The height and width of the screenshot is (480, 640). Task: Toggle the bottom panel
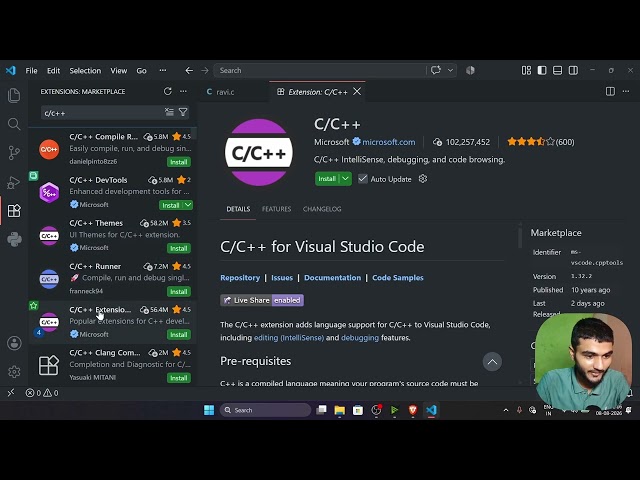click(x=558, y=71)
